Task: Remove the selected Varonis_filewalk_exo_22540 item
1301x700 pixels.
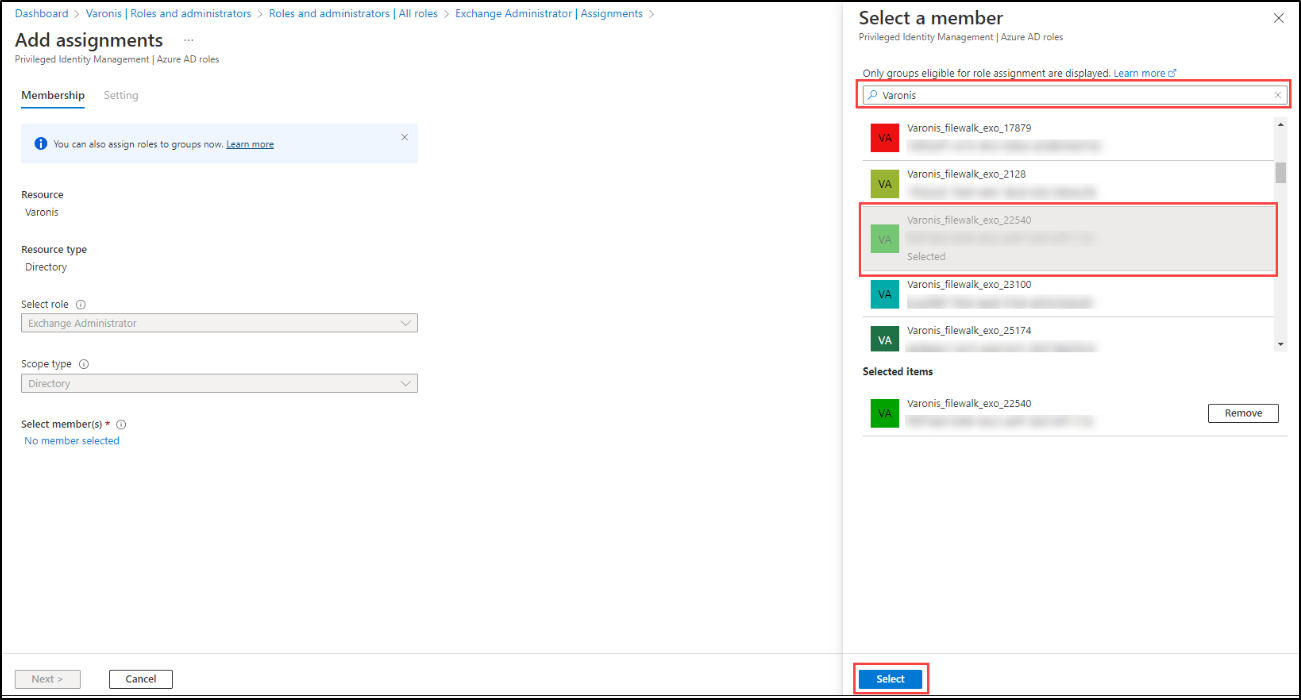Action: point(1243,413)
